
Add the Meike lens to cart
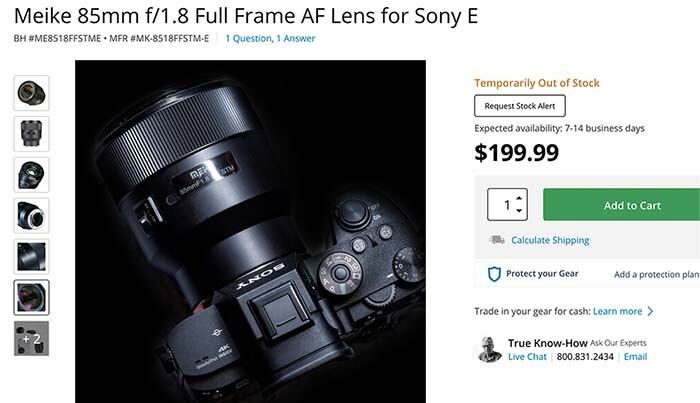pos(631,205)
